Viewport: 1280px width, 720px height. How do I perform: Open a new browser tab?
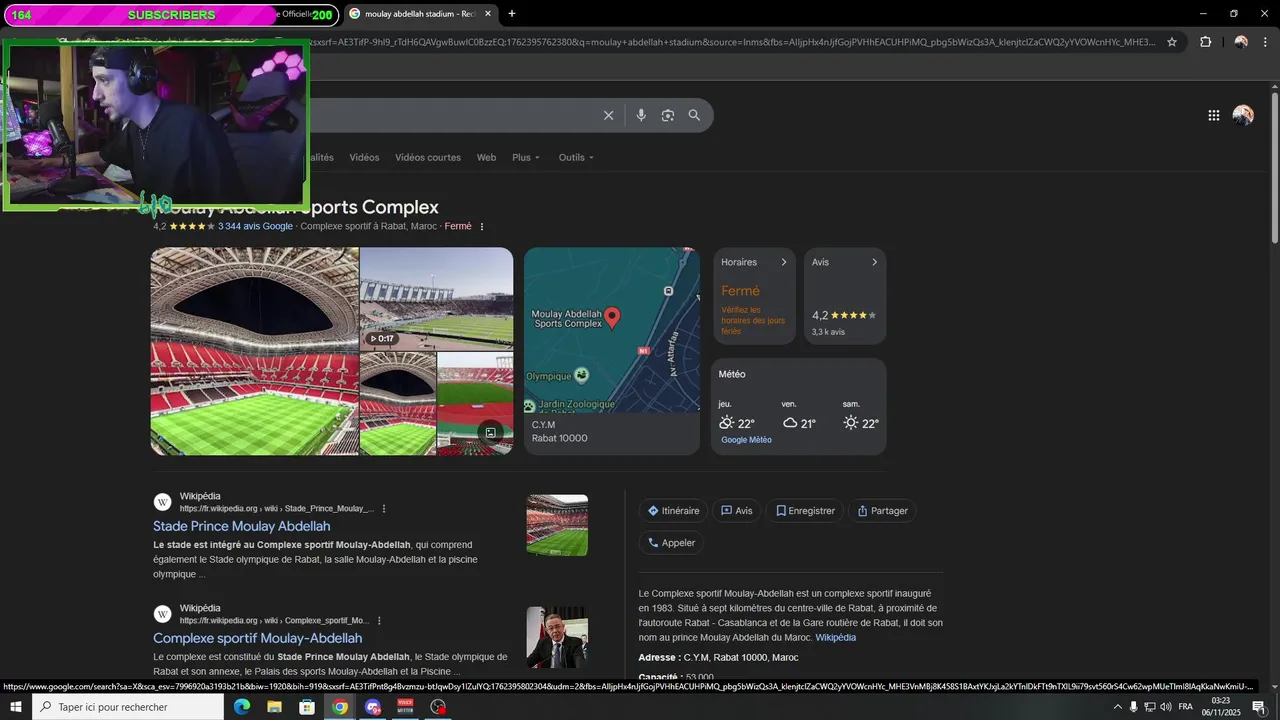[x=512, y=14]
